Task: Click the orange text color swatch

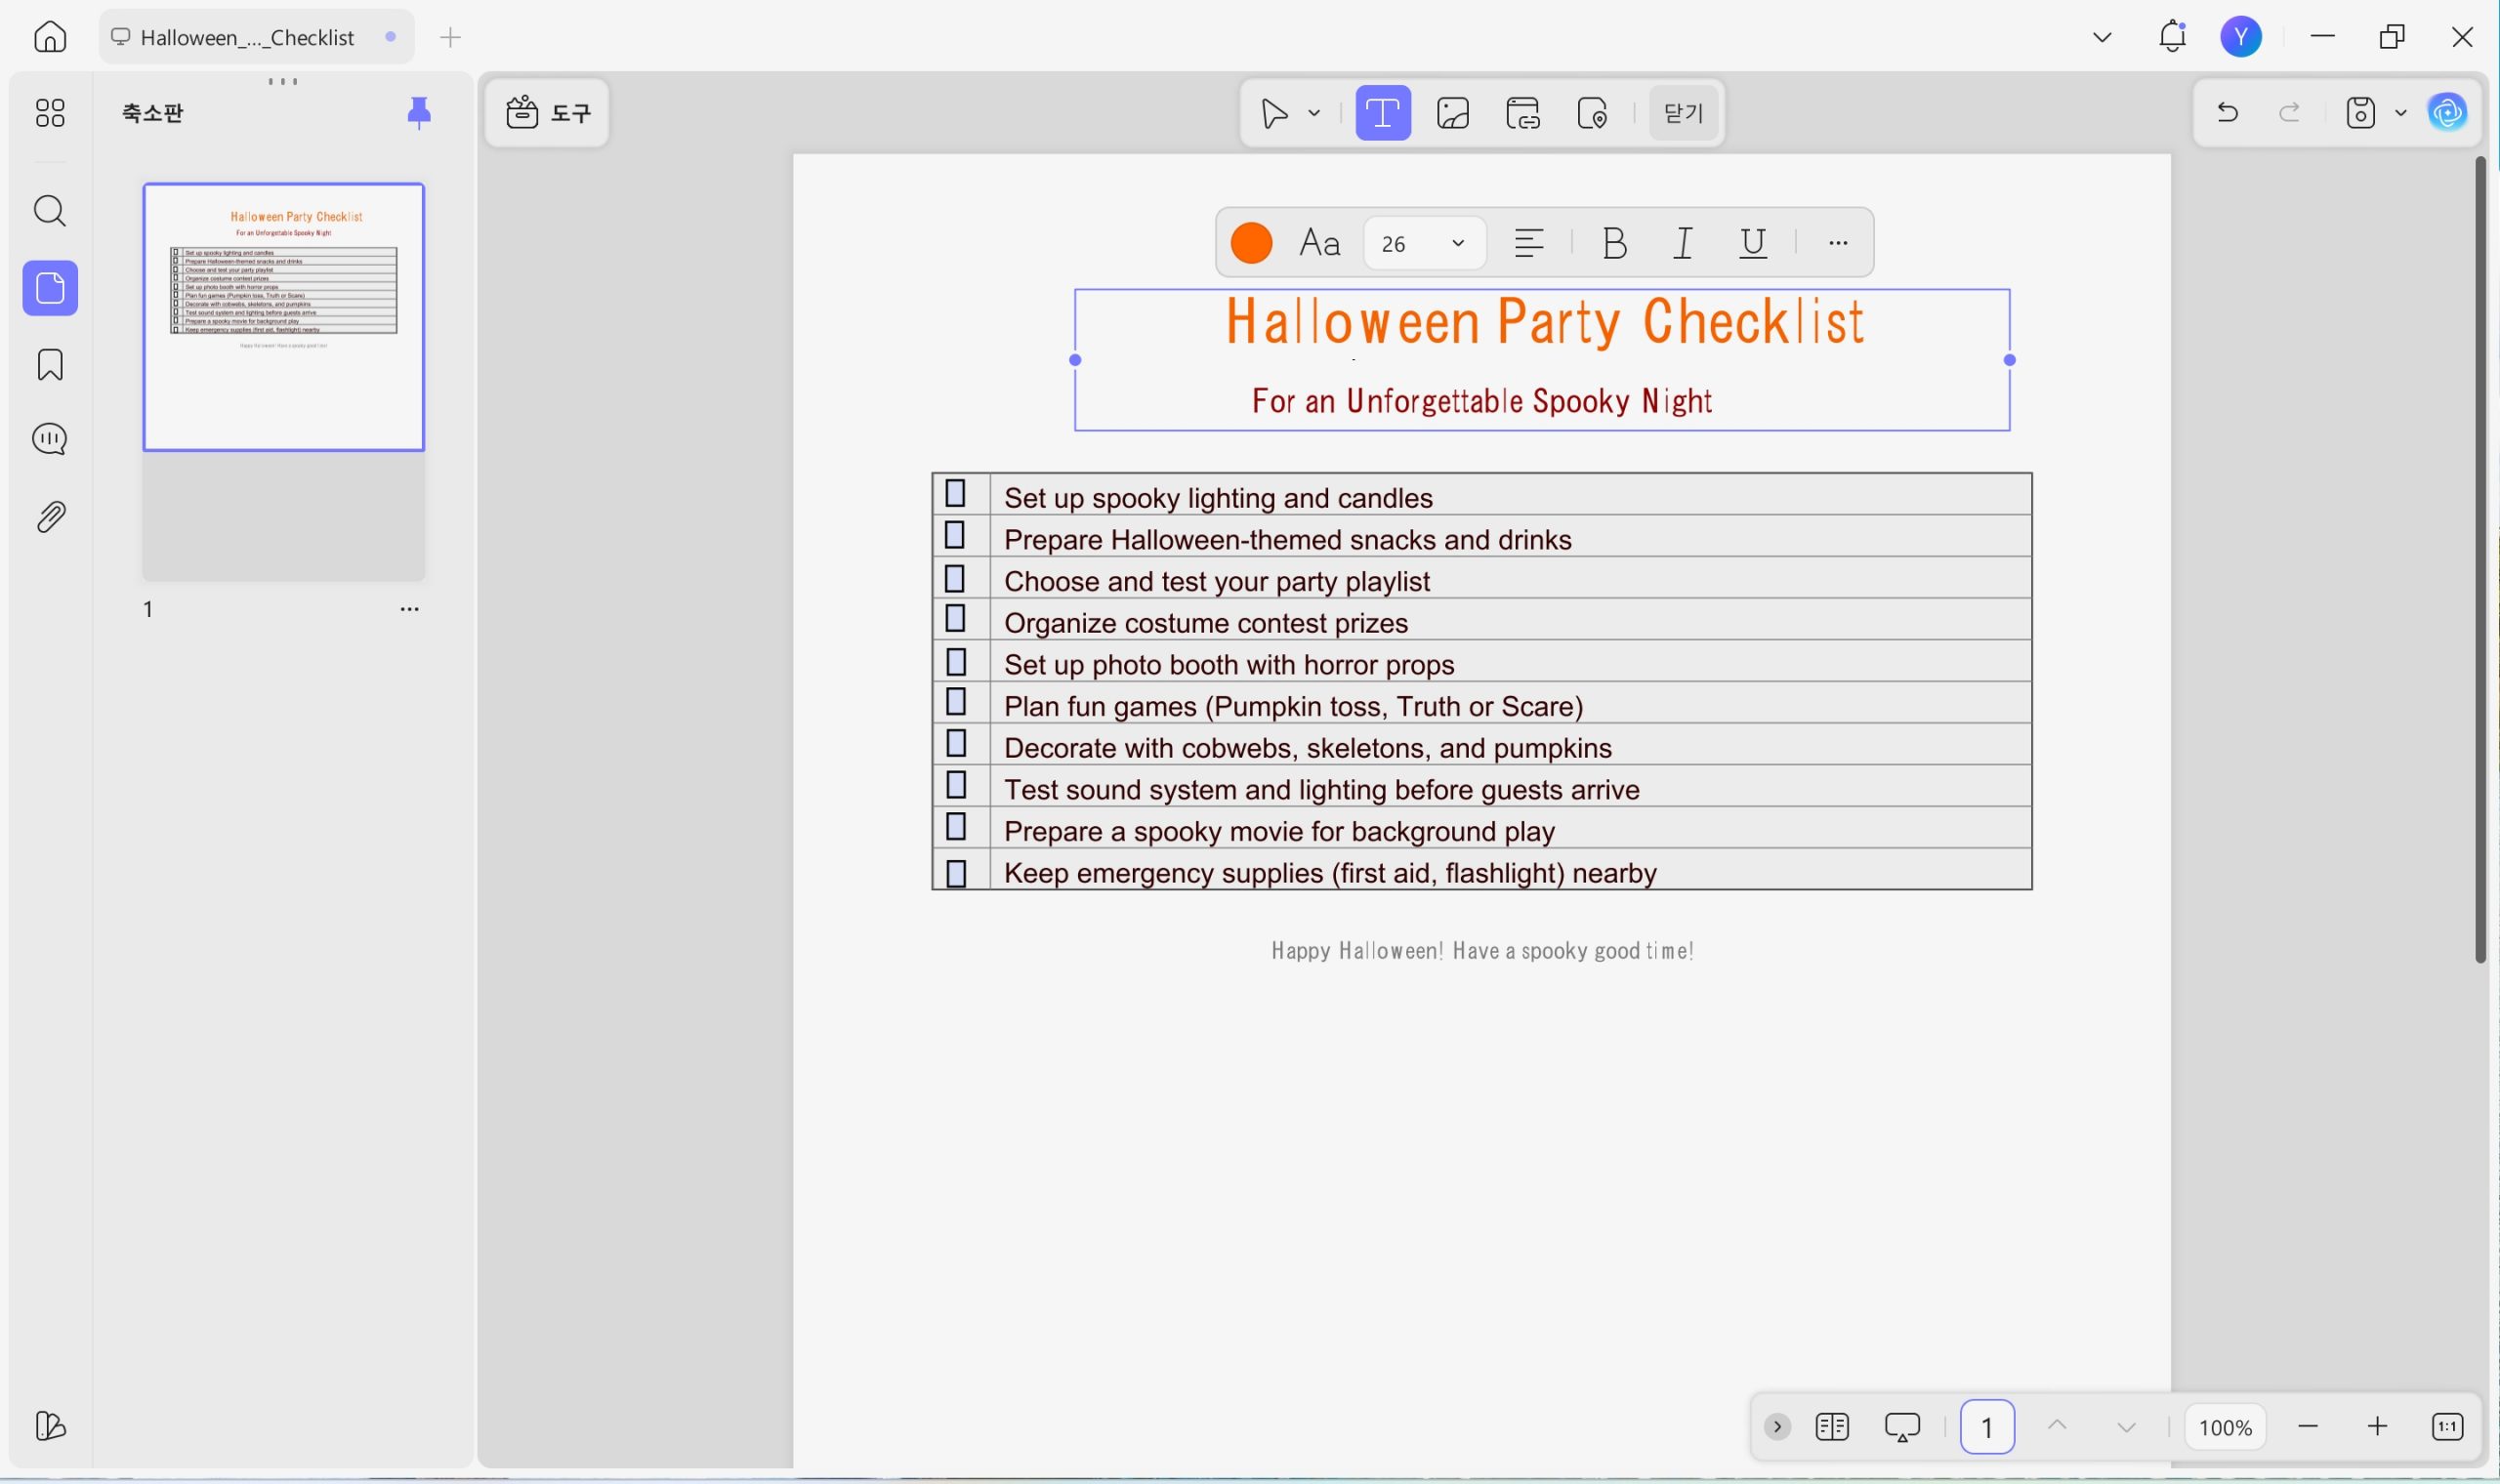Action: point(1251,243)
